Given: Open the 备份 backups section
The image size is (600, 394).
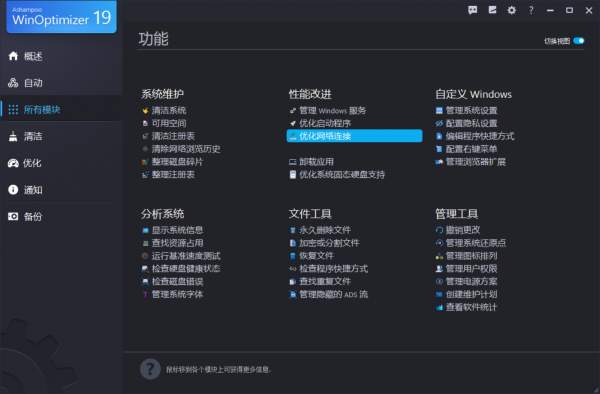Looking at the screenshot, I should pyautogui.click(x=33, y=217).
